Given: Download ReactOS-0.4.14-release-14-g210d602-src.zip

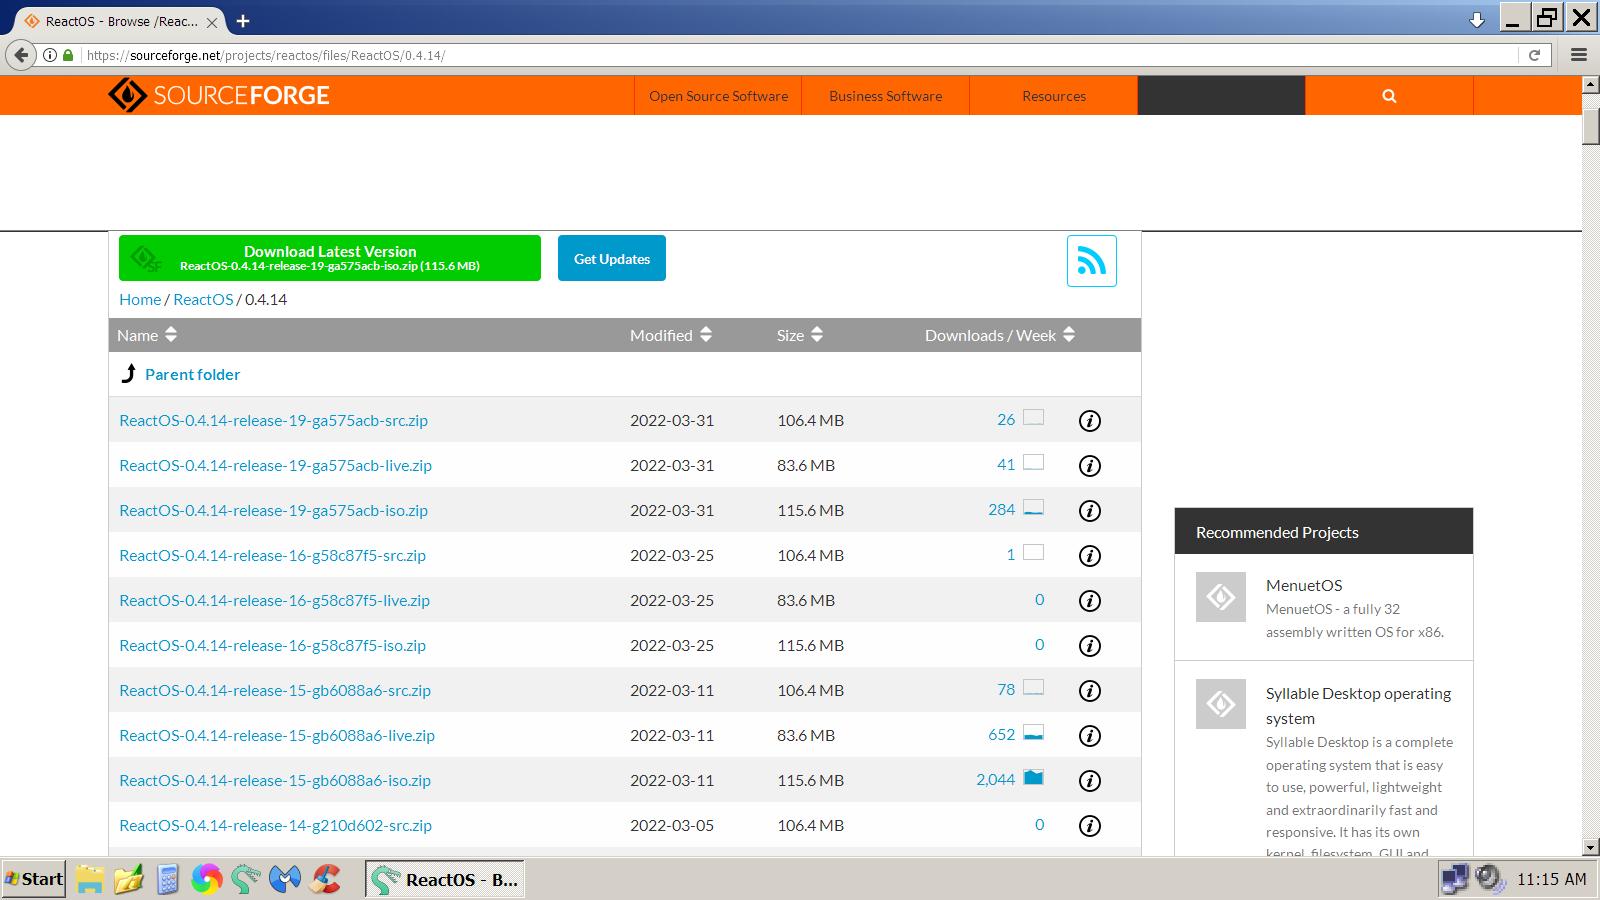Looking at the screenshot, I should (x=275, y=825).
